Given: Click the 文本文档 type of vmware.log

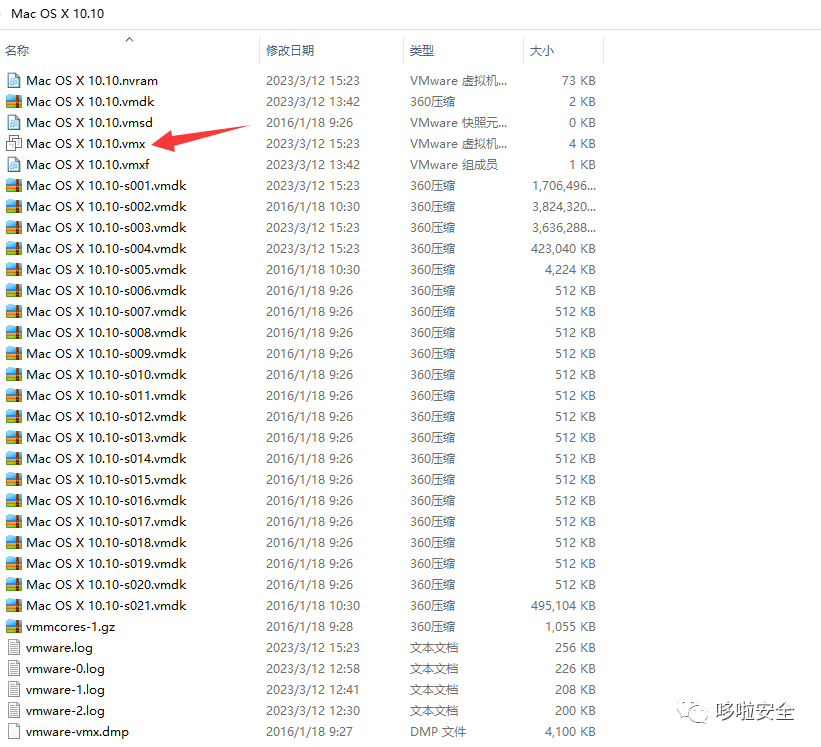Looking at the screenshot, I should (x=434, y=648).
